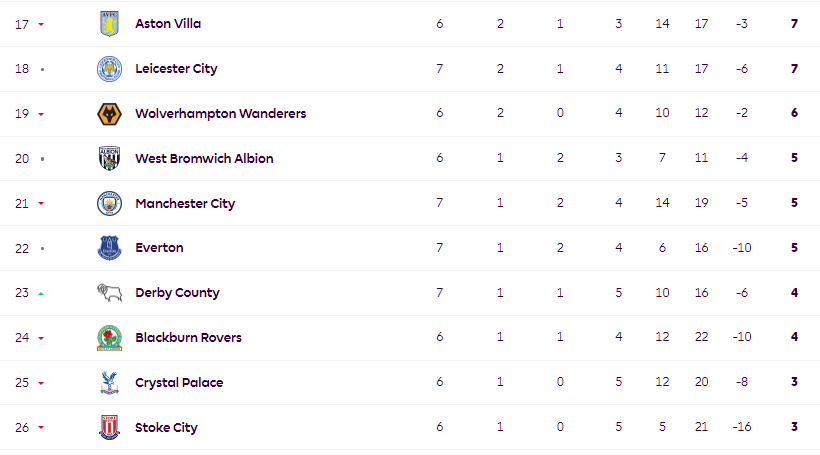Image resolution: width=820 pixels, height=455 pixels.
Task: Click the Aston Villa club crest
Action: (109, 24)
